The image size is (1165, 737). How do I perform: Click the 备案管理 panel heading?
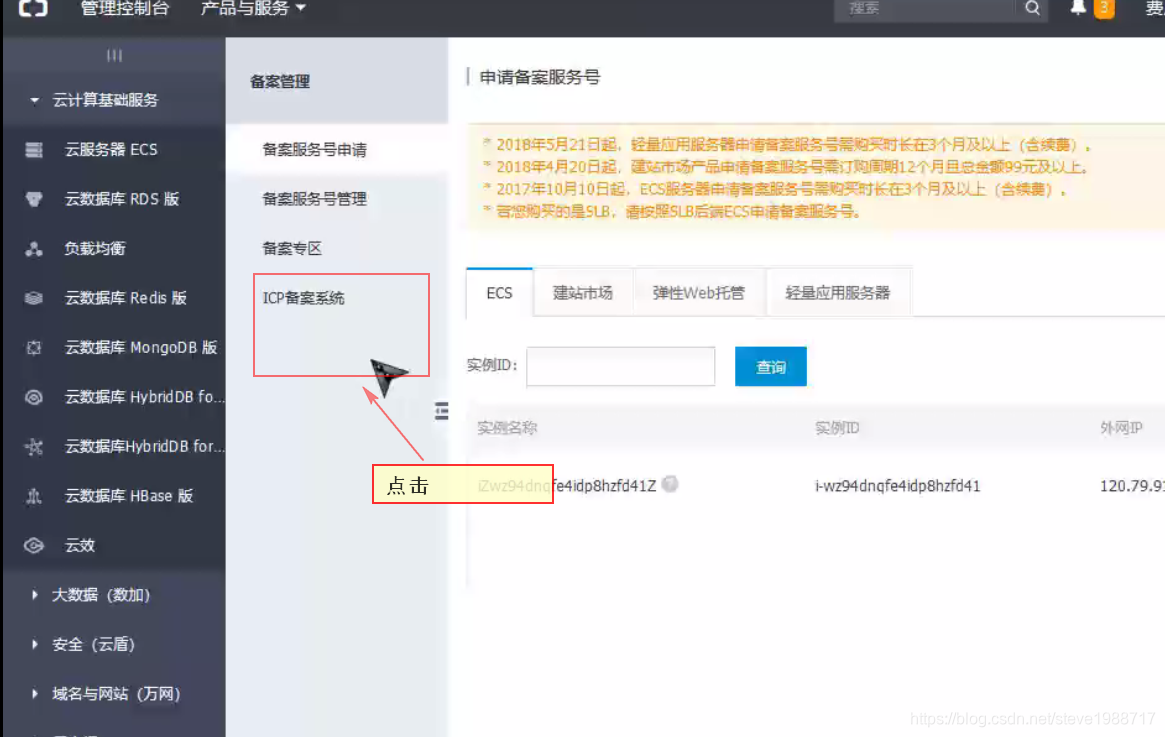coord(280,81)
